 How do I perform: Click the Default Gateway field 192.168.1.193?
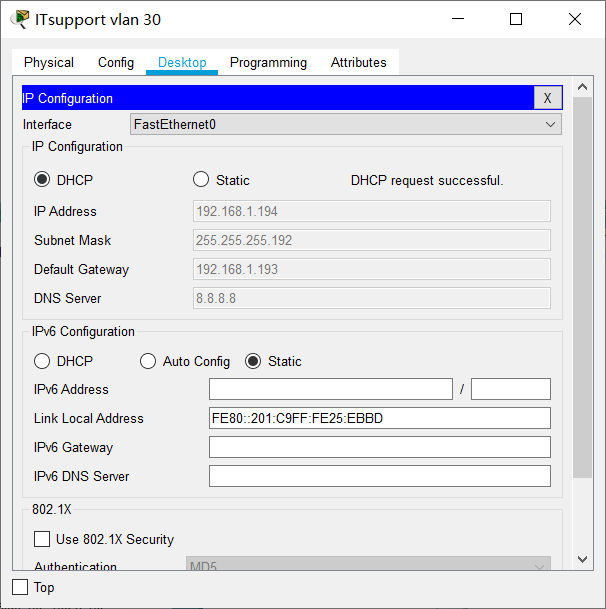coord(372,269)
